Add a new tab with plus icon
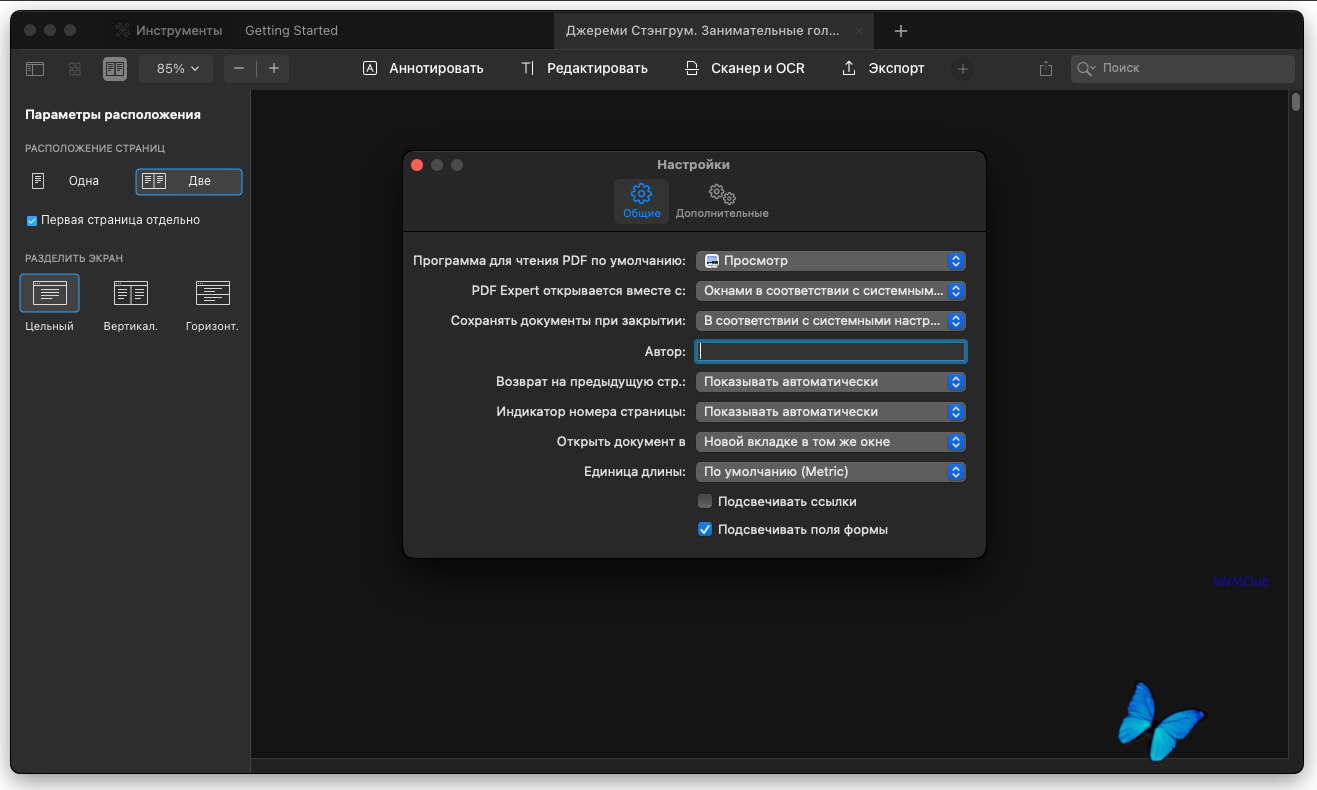Screen dimensions: 1317x790 pos(901,31)
